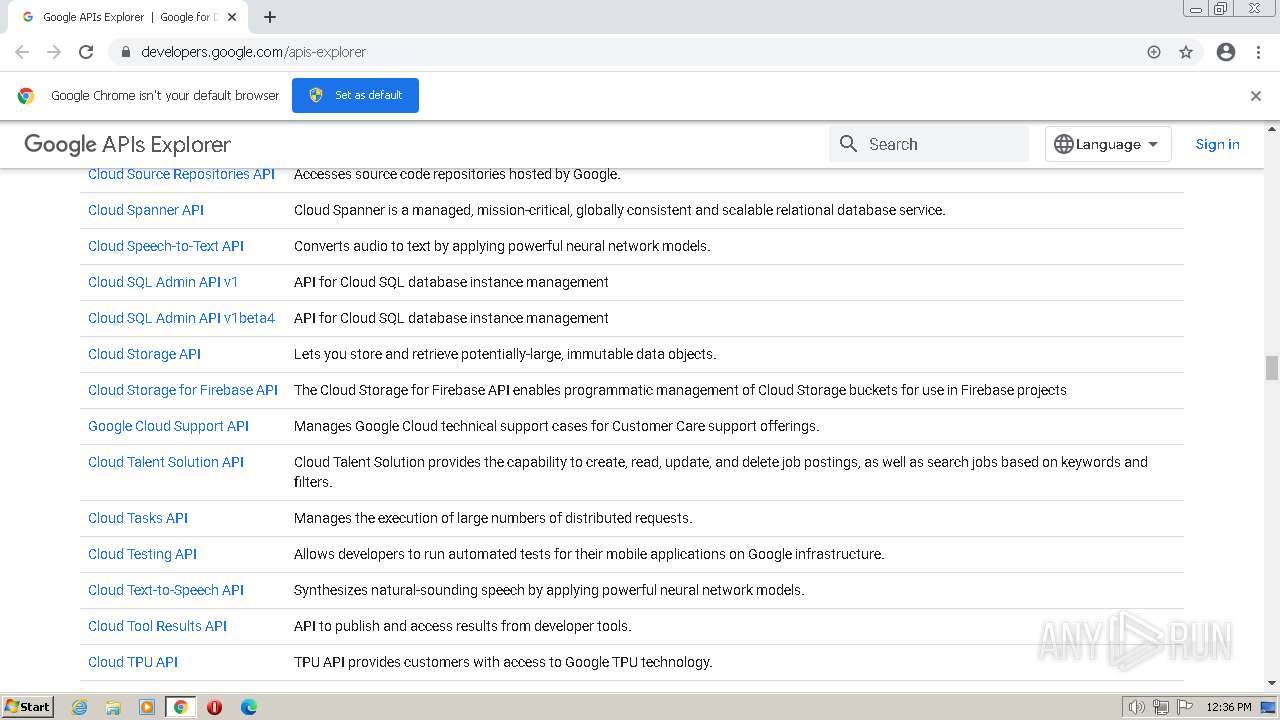The image size is (1280, 720).
Task: Click the Chrome taskbar icon
Action: 181,707
